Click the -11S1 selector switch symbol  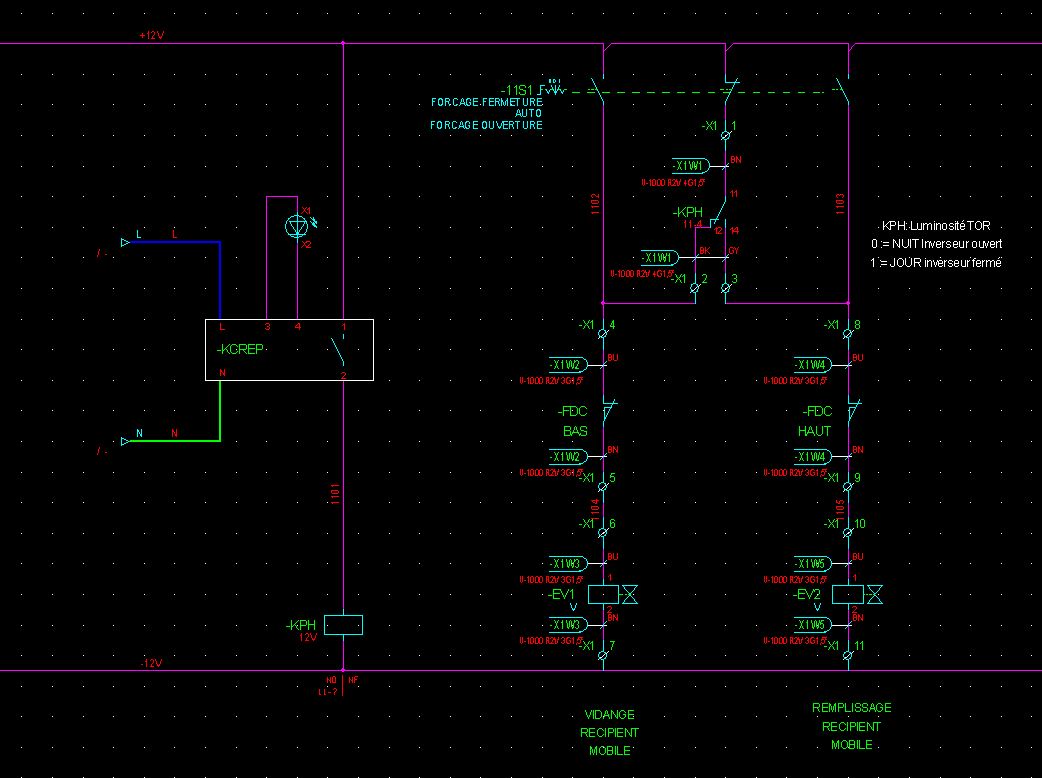pos(553,89)
